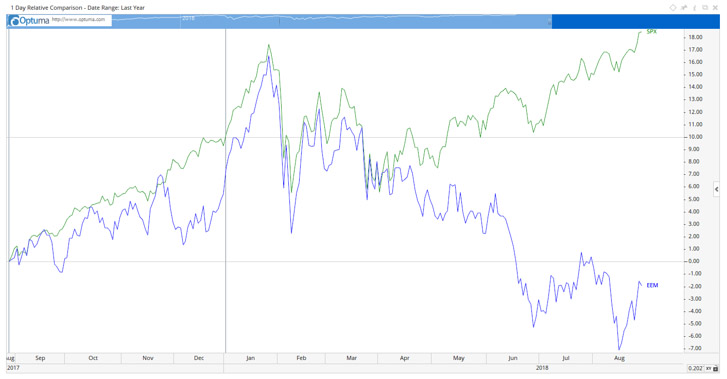Expand the side panel with the arrow tab

tap(716, 189)
